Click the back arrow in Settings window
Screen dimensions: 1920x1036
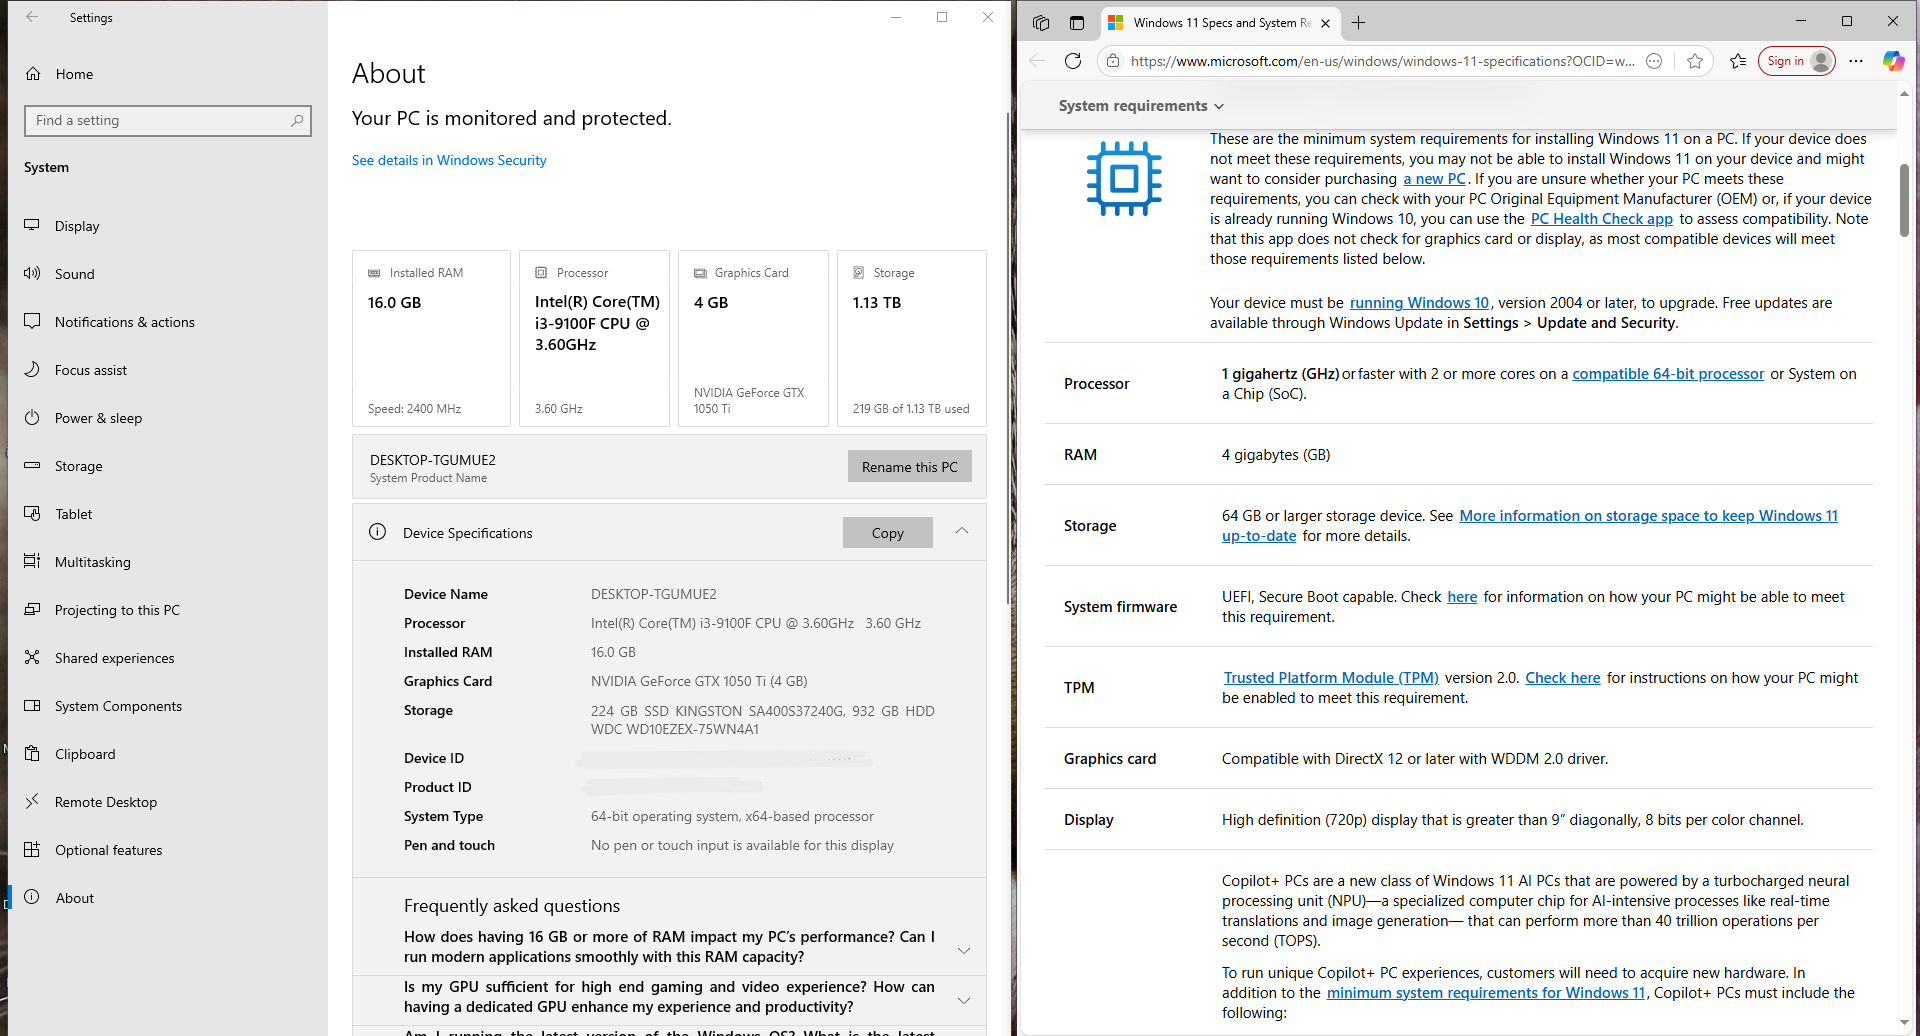coord(32,17)
